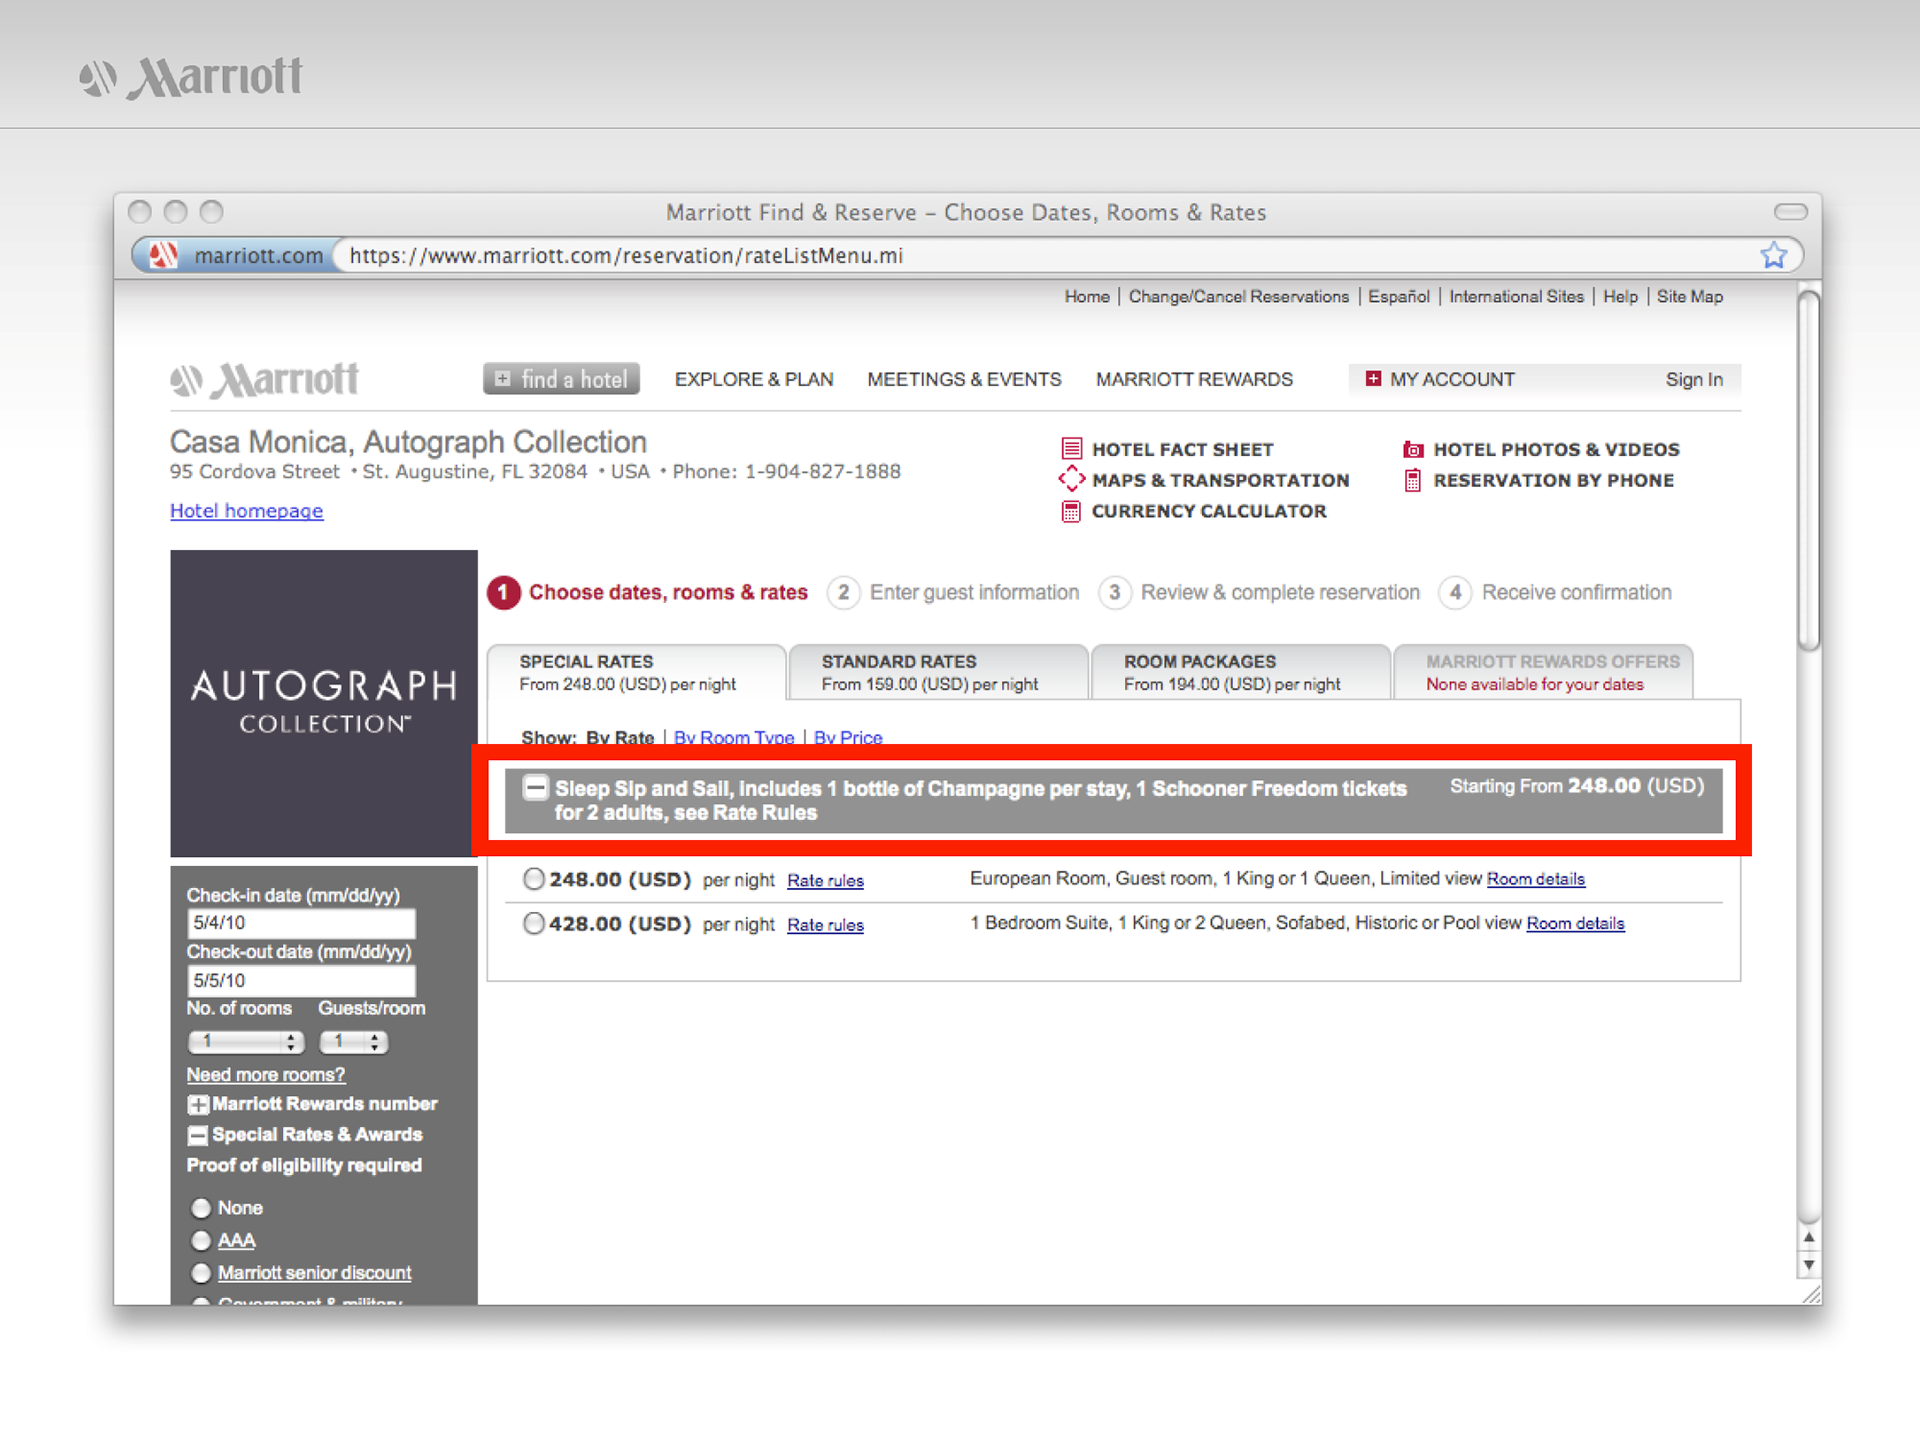Switch to the Standard Rates tab
The width and height of the screenshot is (1920, 1440).
938,673
